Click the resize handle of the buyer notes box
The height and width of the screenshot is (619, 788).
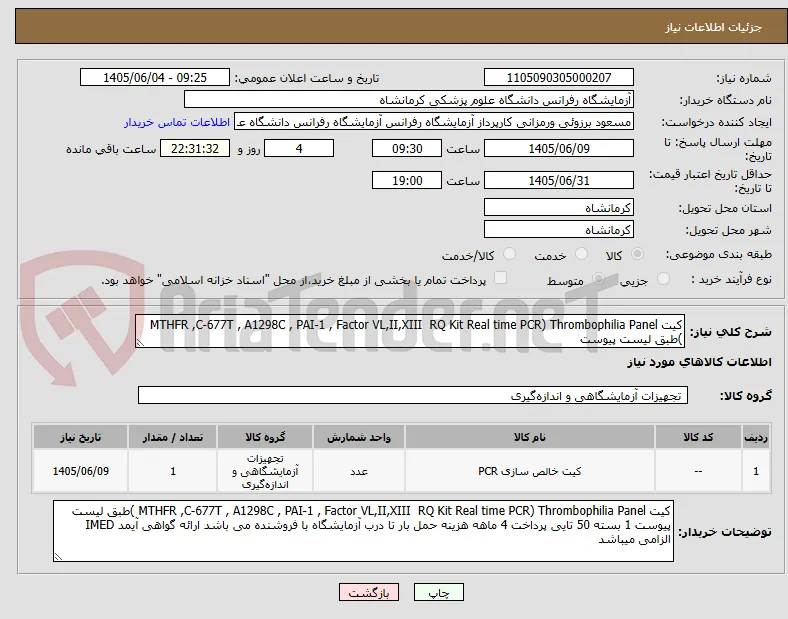coord(58,557)
